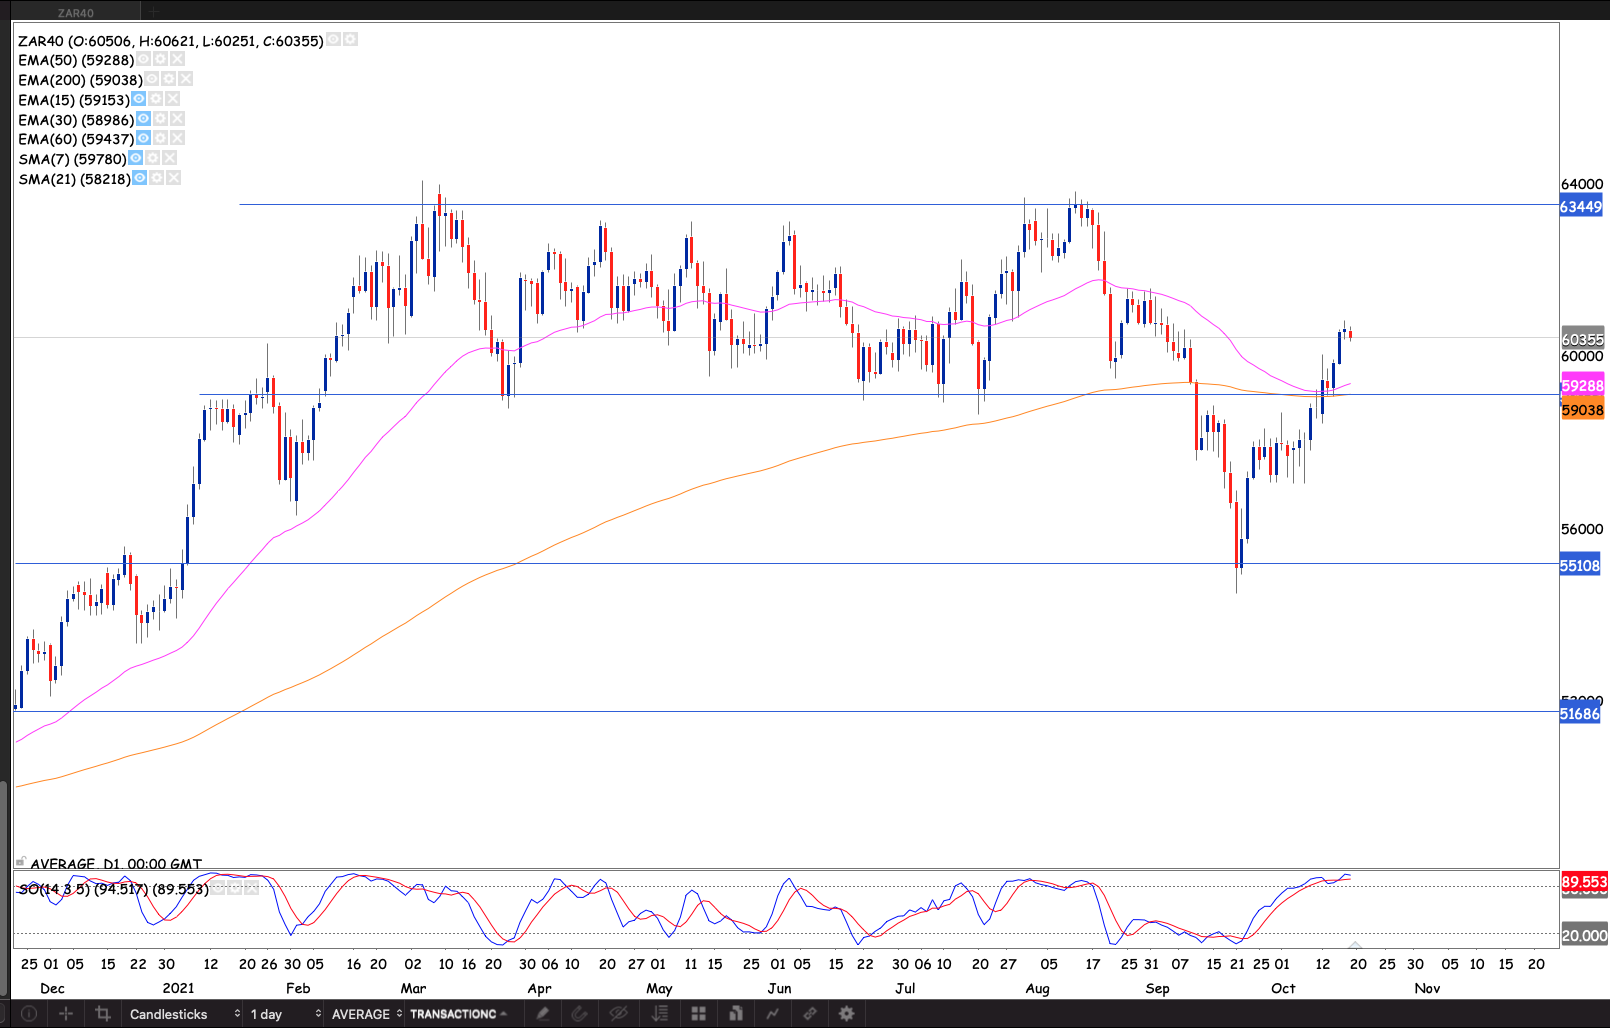Toggle visibility of EMA(15) indicator
This screenshot has height=1028, width=1610.
[x=139, y=99]
